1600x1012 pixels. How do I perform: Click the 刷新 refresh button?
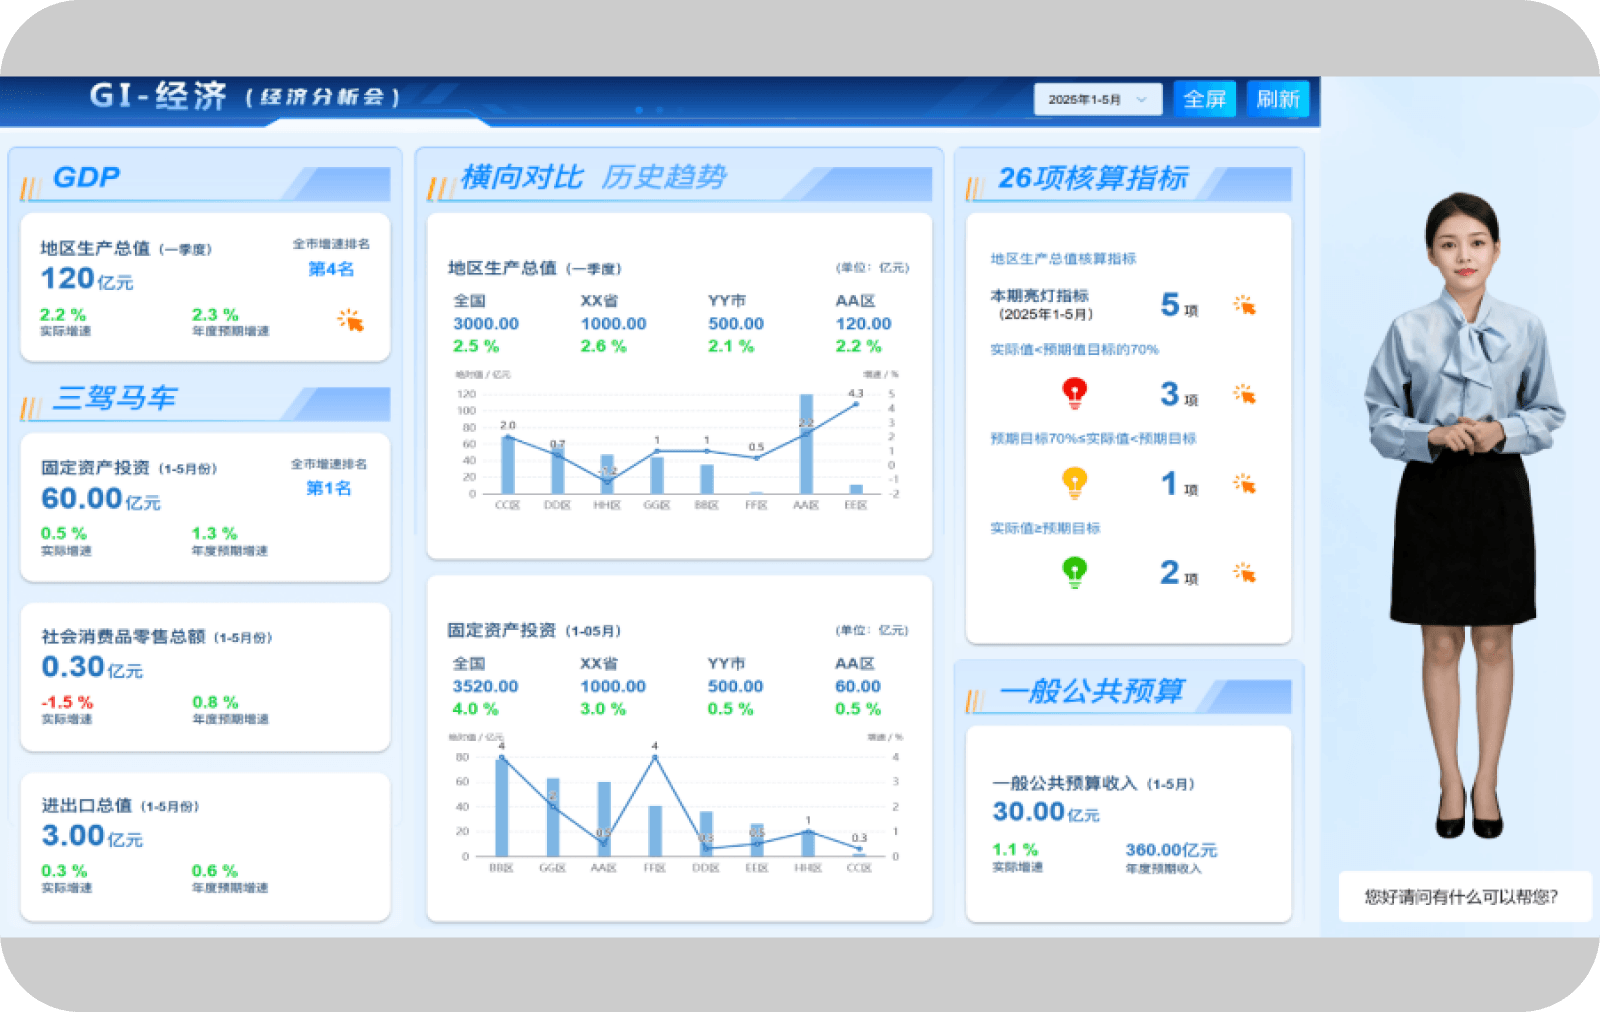point(1278,99)
